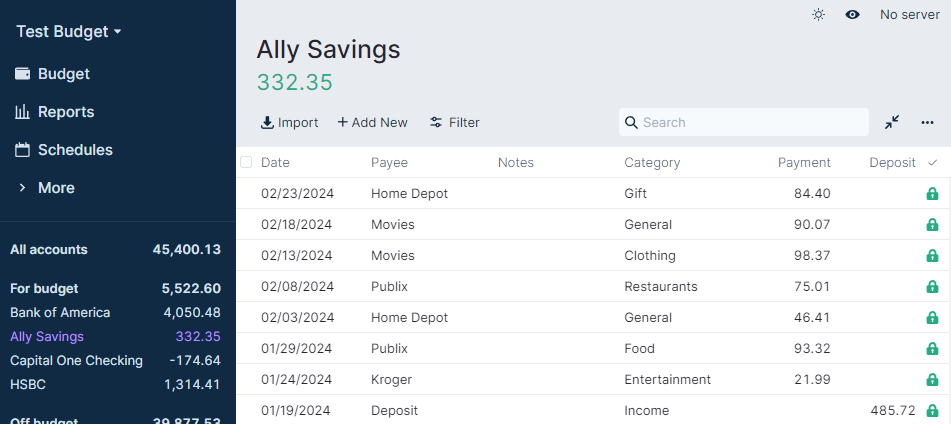Screen dimensions: 951x424
Task: Expand the More section in sidebar
Action: [55, 188]
